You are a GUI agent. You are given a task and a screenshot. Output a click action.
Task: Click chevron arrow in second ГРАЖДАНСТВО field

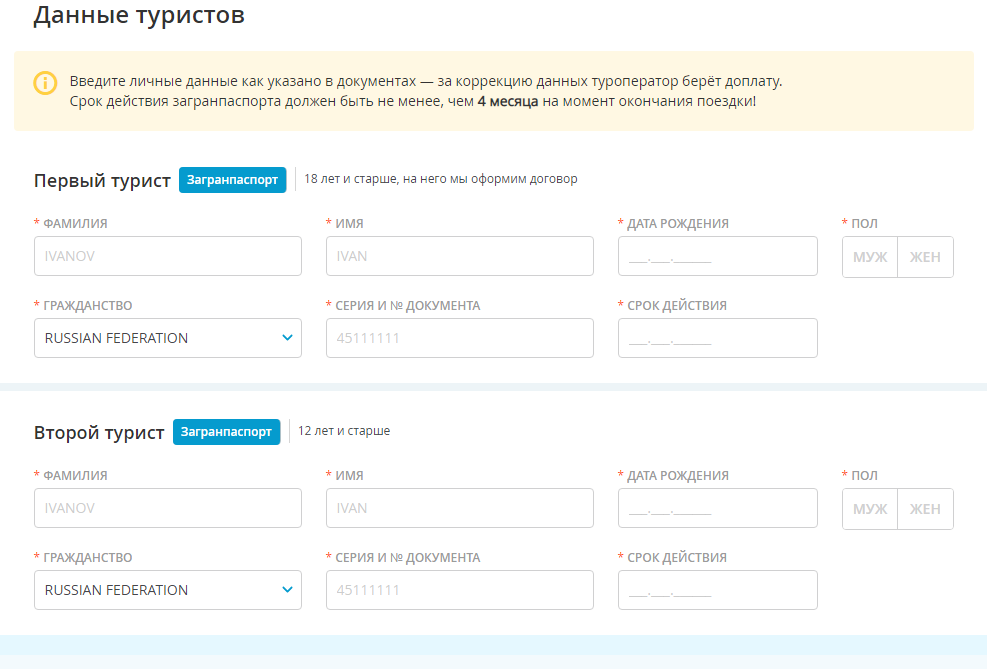click(287, 590)
